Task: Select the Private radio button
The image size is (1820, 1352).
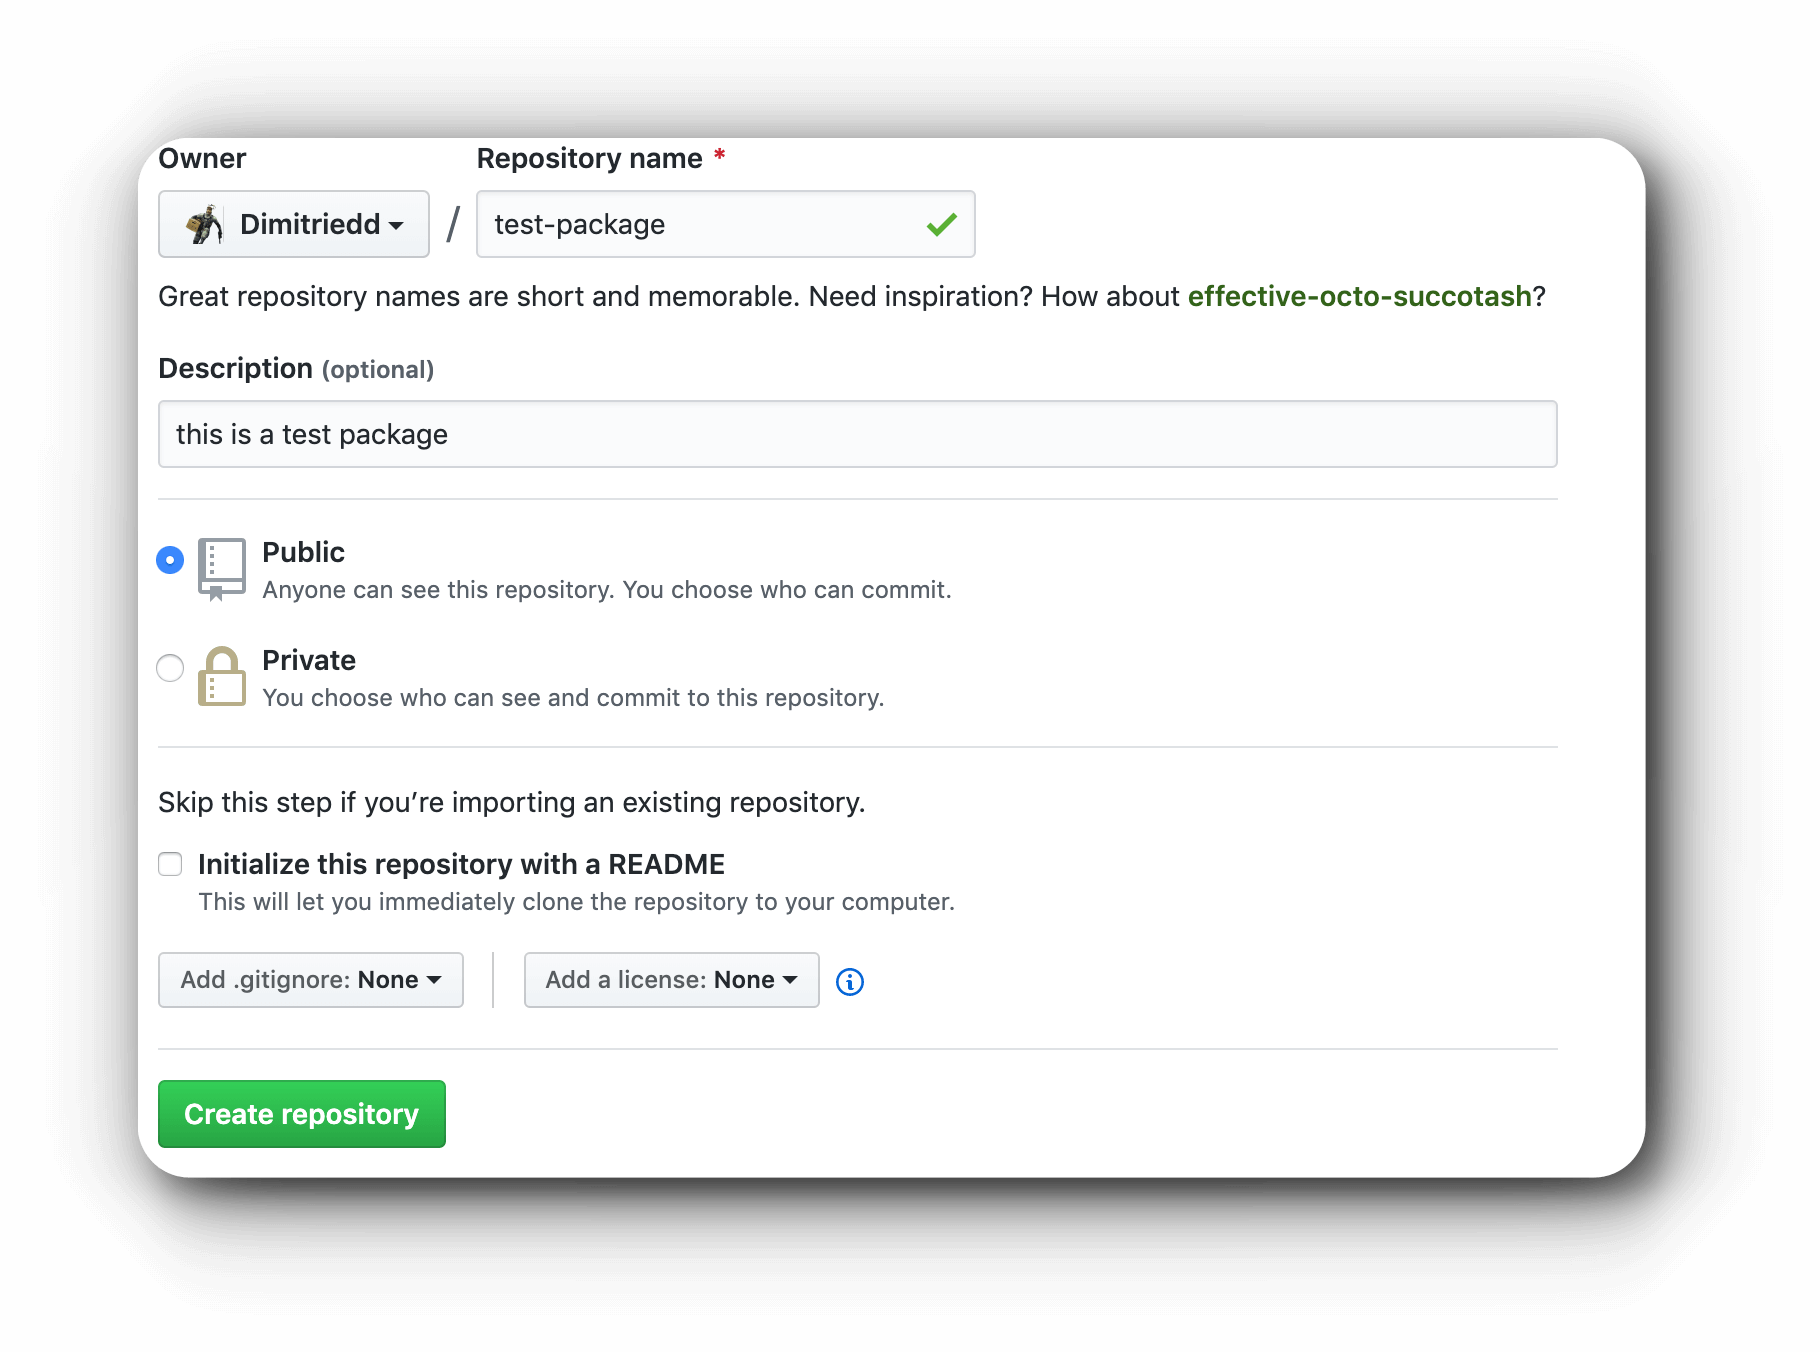Action: (170, 668)
